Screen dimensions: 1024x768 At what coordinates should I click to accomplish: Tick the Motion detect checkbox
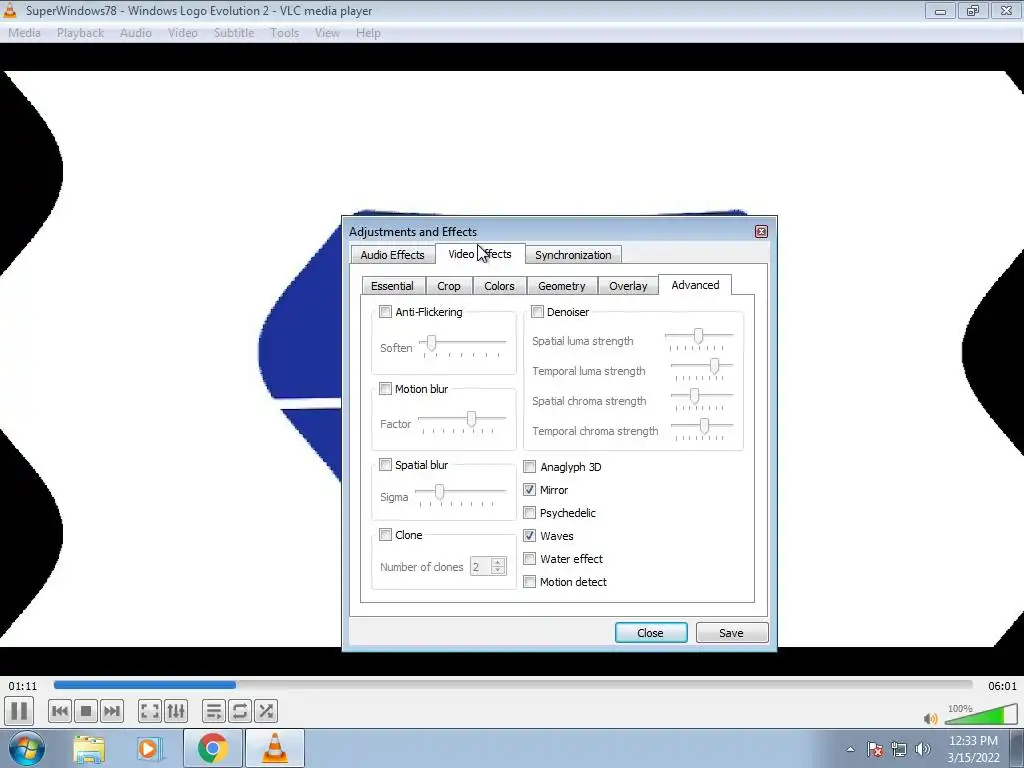point(530,581)
